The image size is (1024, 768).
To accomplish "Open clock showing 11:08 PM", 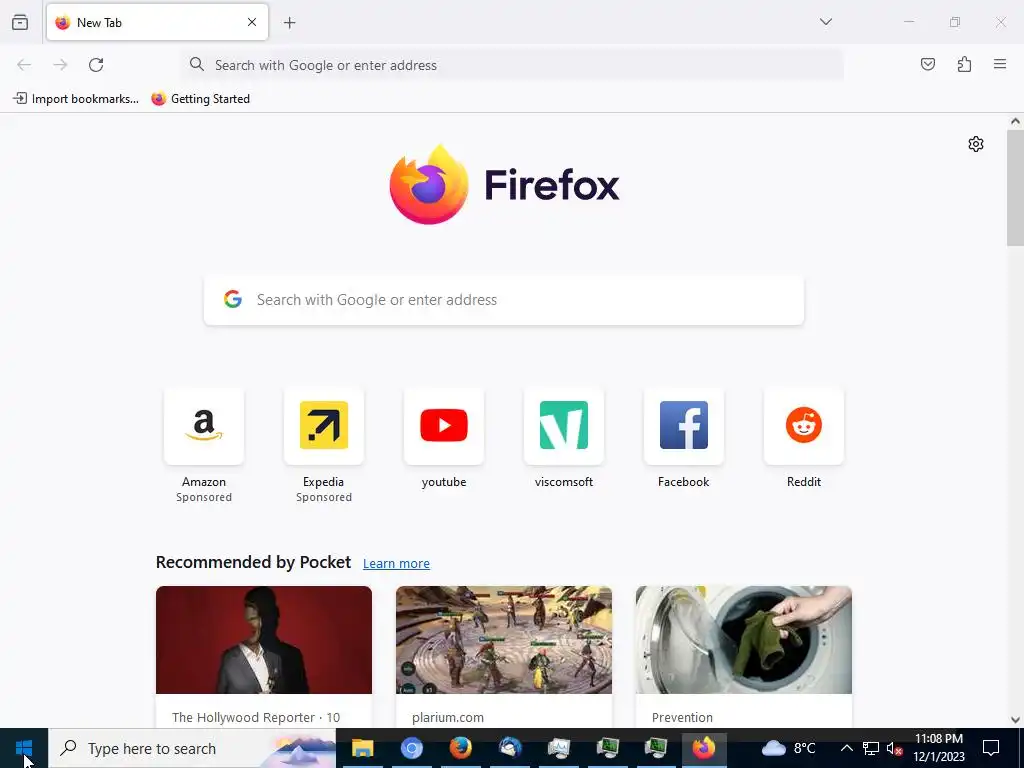I will tap(938, 748).
